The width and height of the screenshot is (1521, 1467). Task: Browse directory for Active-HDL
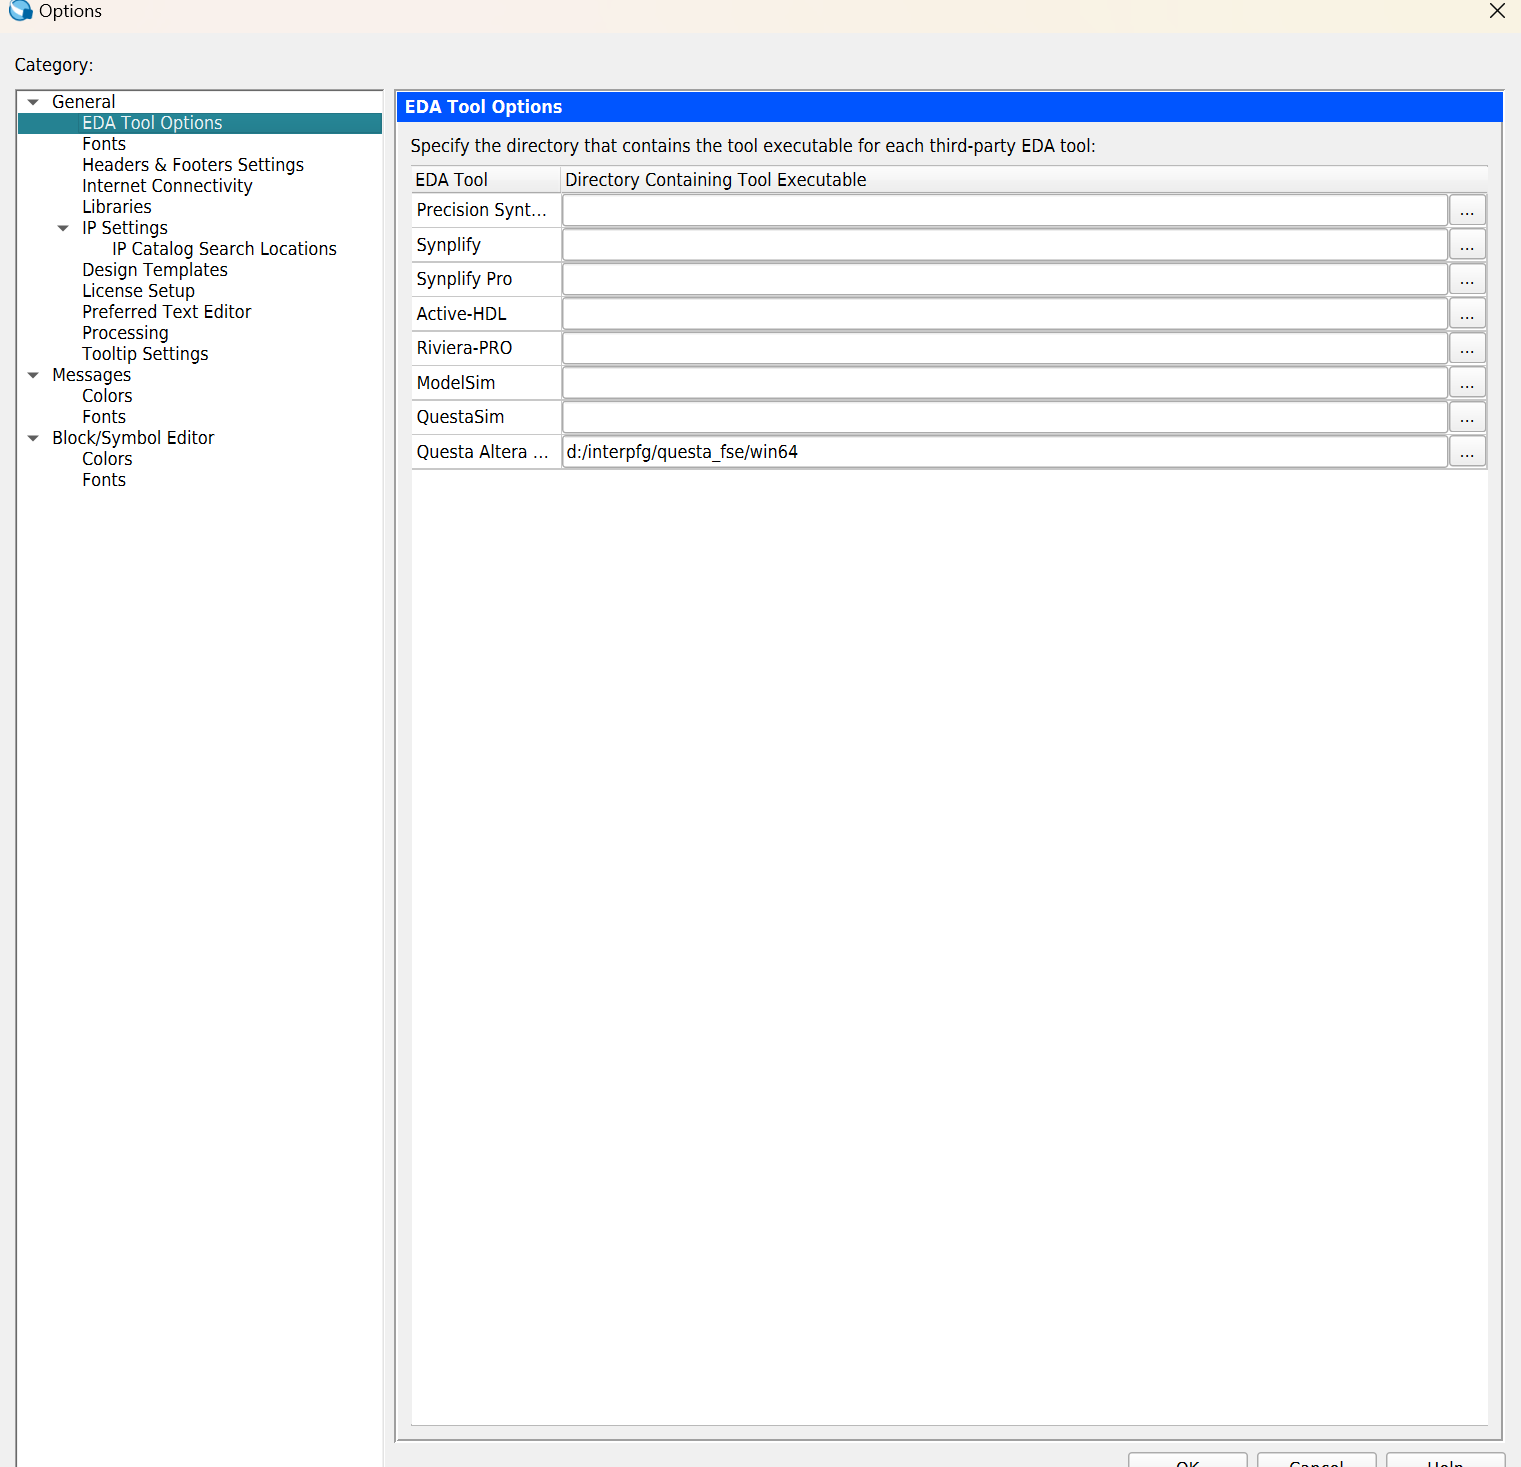(x=1467, y=314)
